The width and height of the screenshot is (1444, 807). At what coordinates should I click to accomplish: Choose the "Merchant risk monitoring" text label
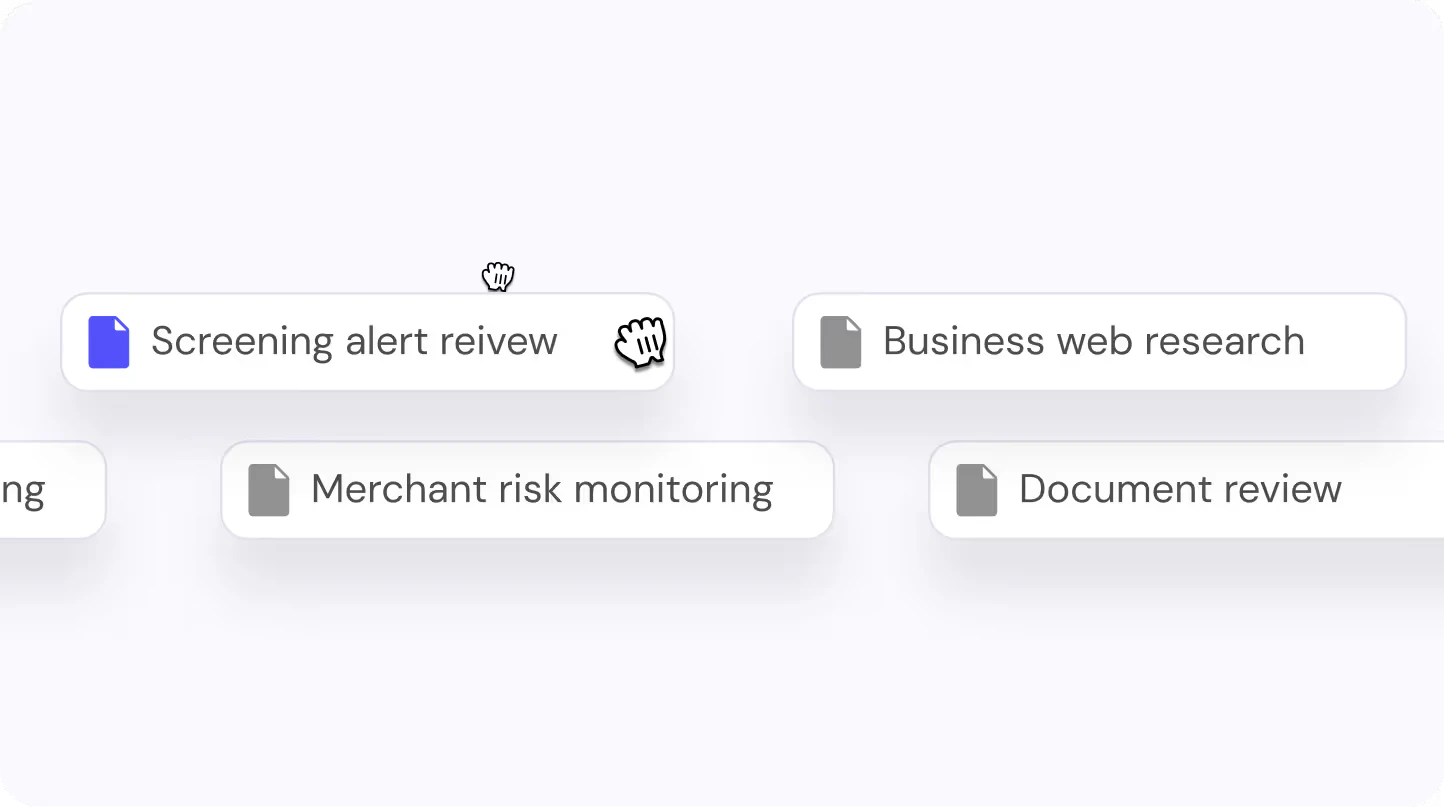542,490
